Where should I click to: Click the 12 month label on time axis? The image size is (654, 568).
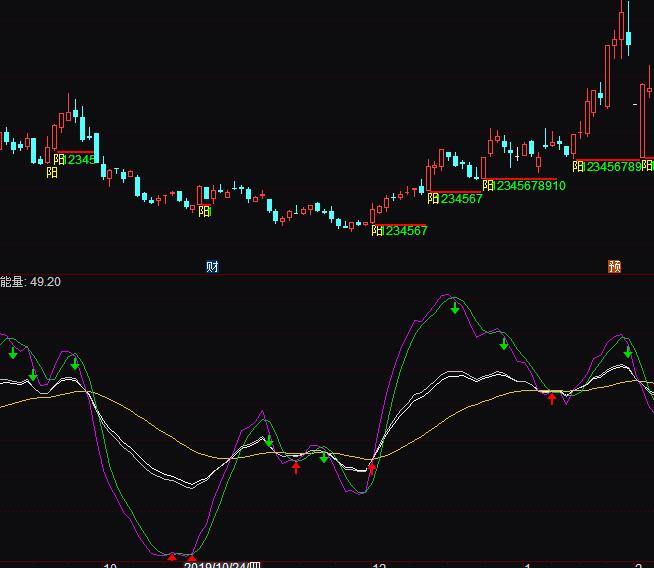[x=378, y=565]
